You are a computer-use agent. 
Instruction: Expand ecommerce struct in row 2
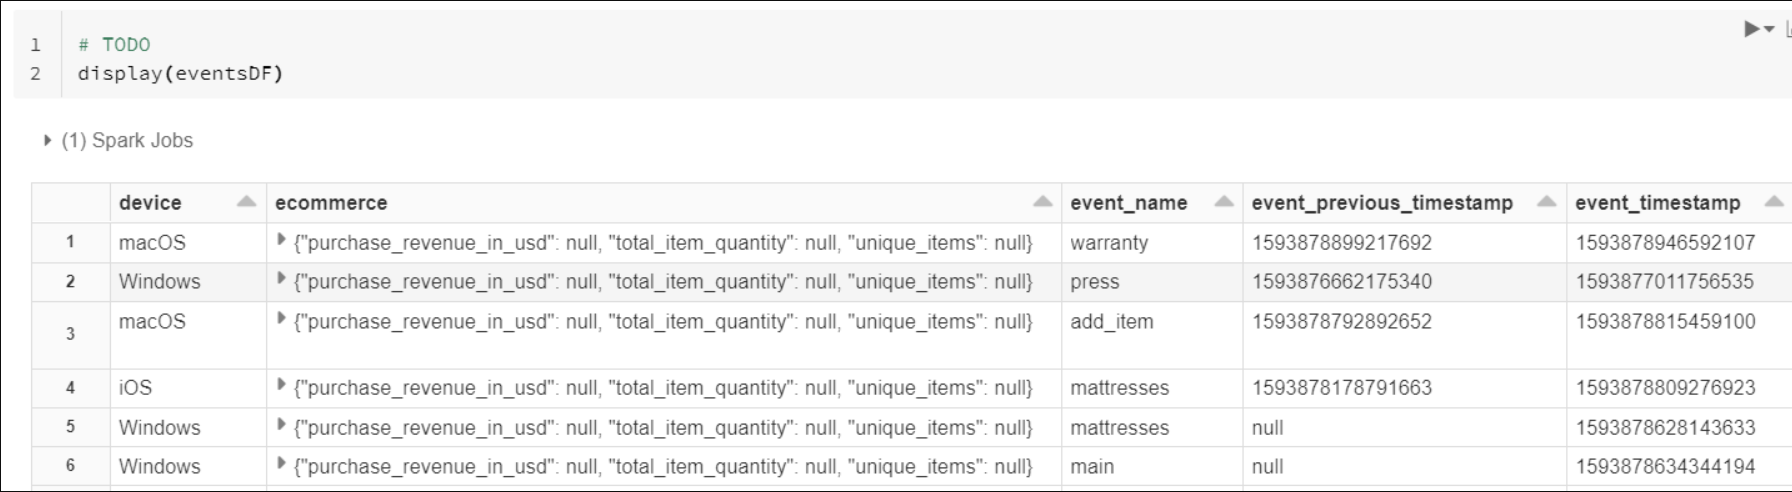[x=281, y=280]
